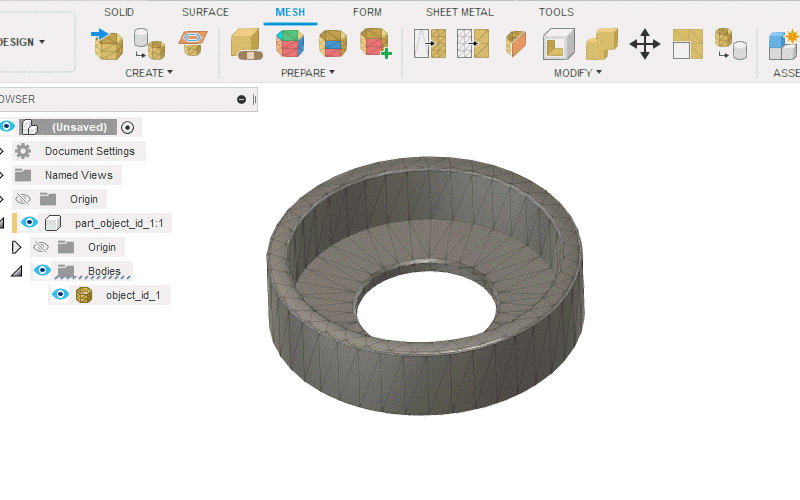This screenshot has height=500, width=800.
Task: Select the part_object_id_1:1 component label
Action: point(119,223)
